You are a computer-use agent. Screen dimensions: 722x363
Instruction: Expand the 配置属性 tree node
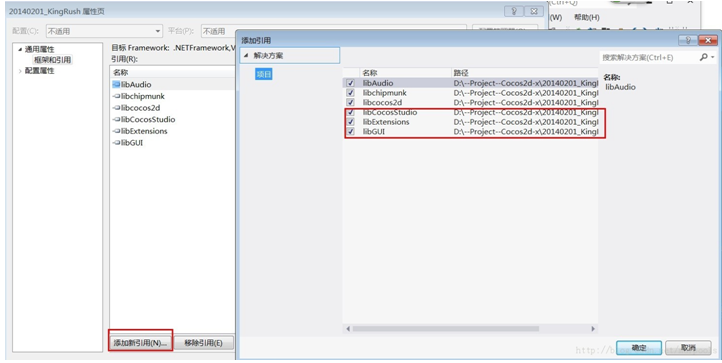[20, 71]
